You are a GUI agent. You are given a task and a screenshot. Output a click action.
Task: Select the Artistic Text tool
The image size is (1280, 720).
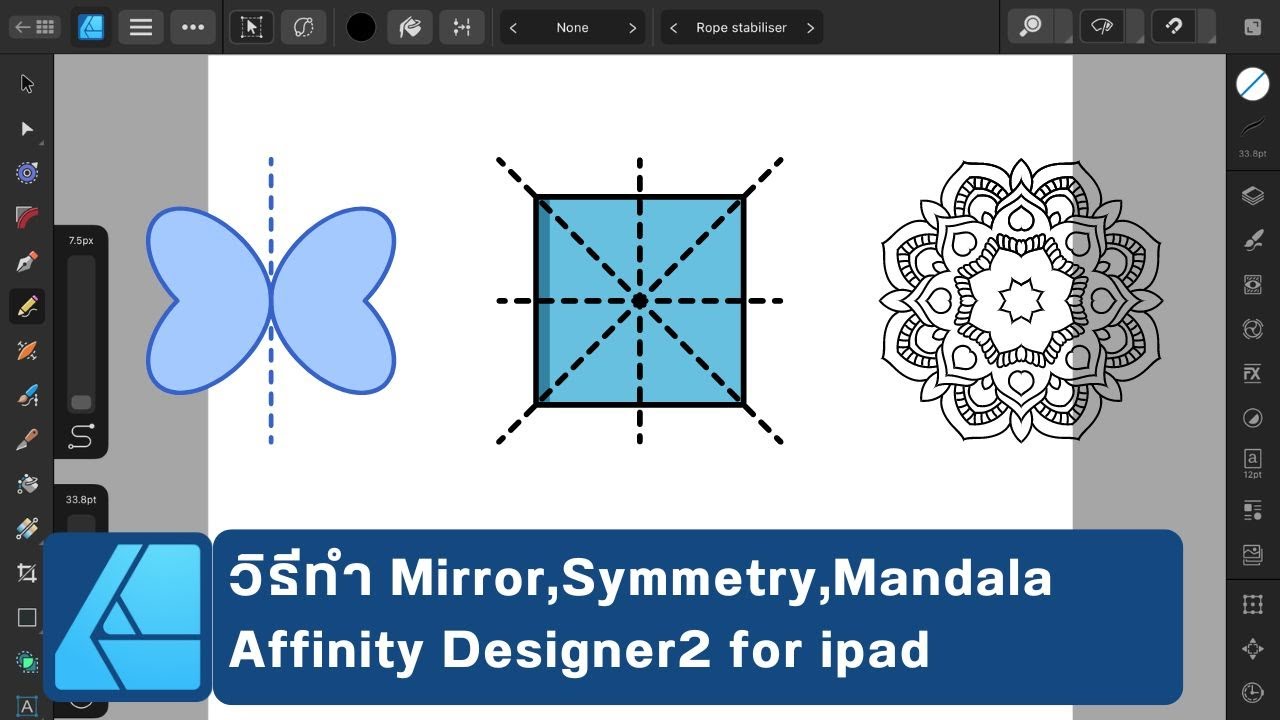click(27, 706)
